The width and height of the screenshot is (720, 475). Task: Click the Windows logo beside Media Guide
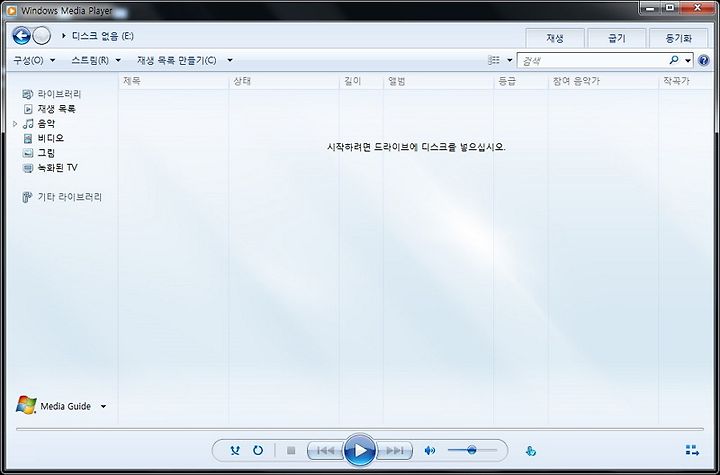[26, 405]
